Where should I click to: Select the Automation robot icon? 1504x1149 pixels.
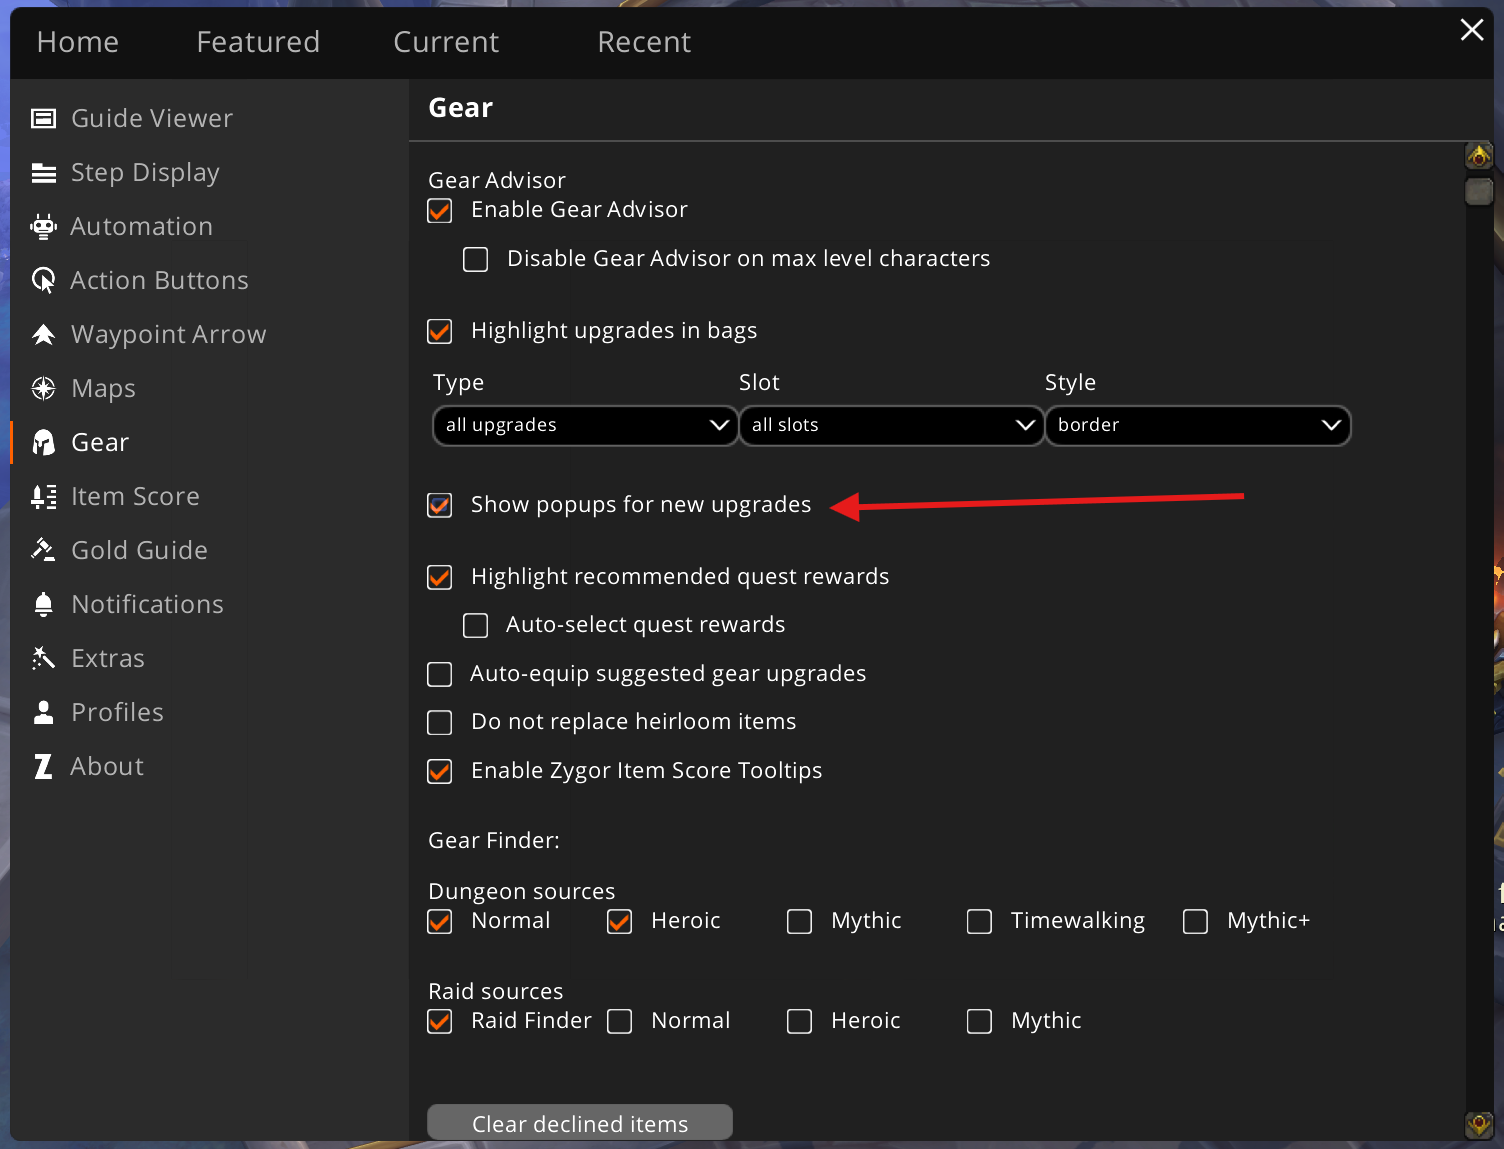point(43,227)
